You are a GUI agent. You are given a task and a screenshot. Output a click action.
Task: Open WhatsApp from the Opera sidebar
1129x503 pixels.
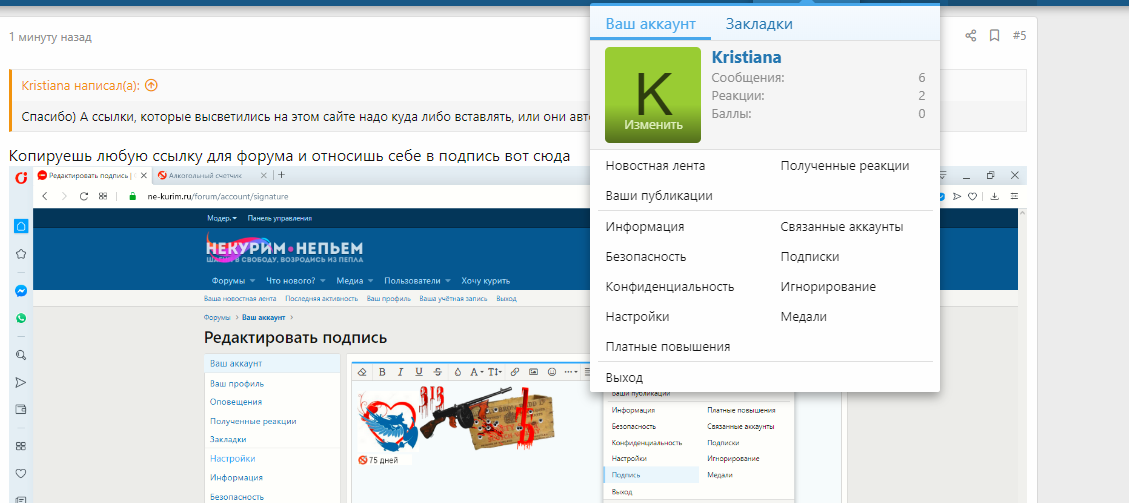[21, 318]
